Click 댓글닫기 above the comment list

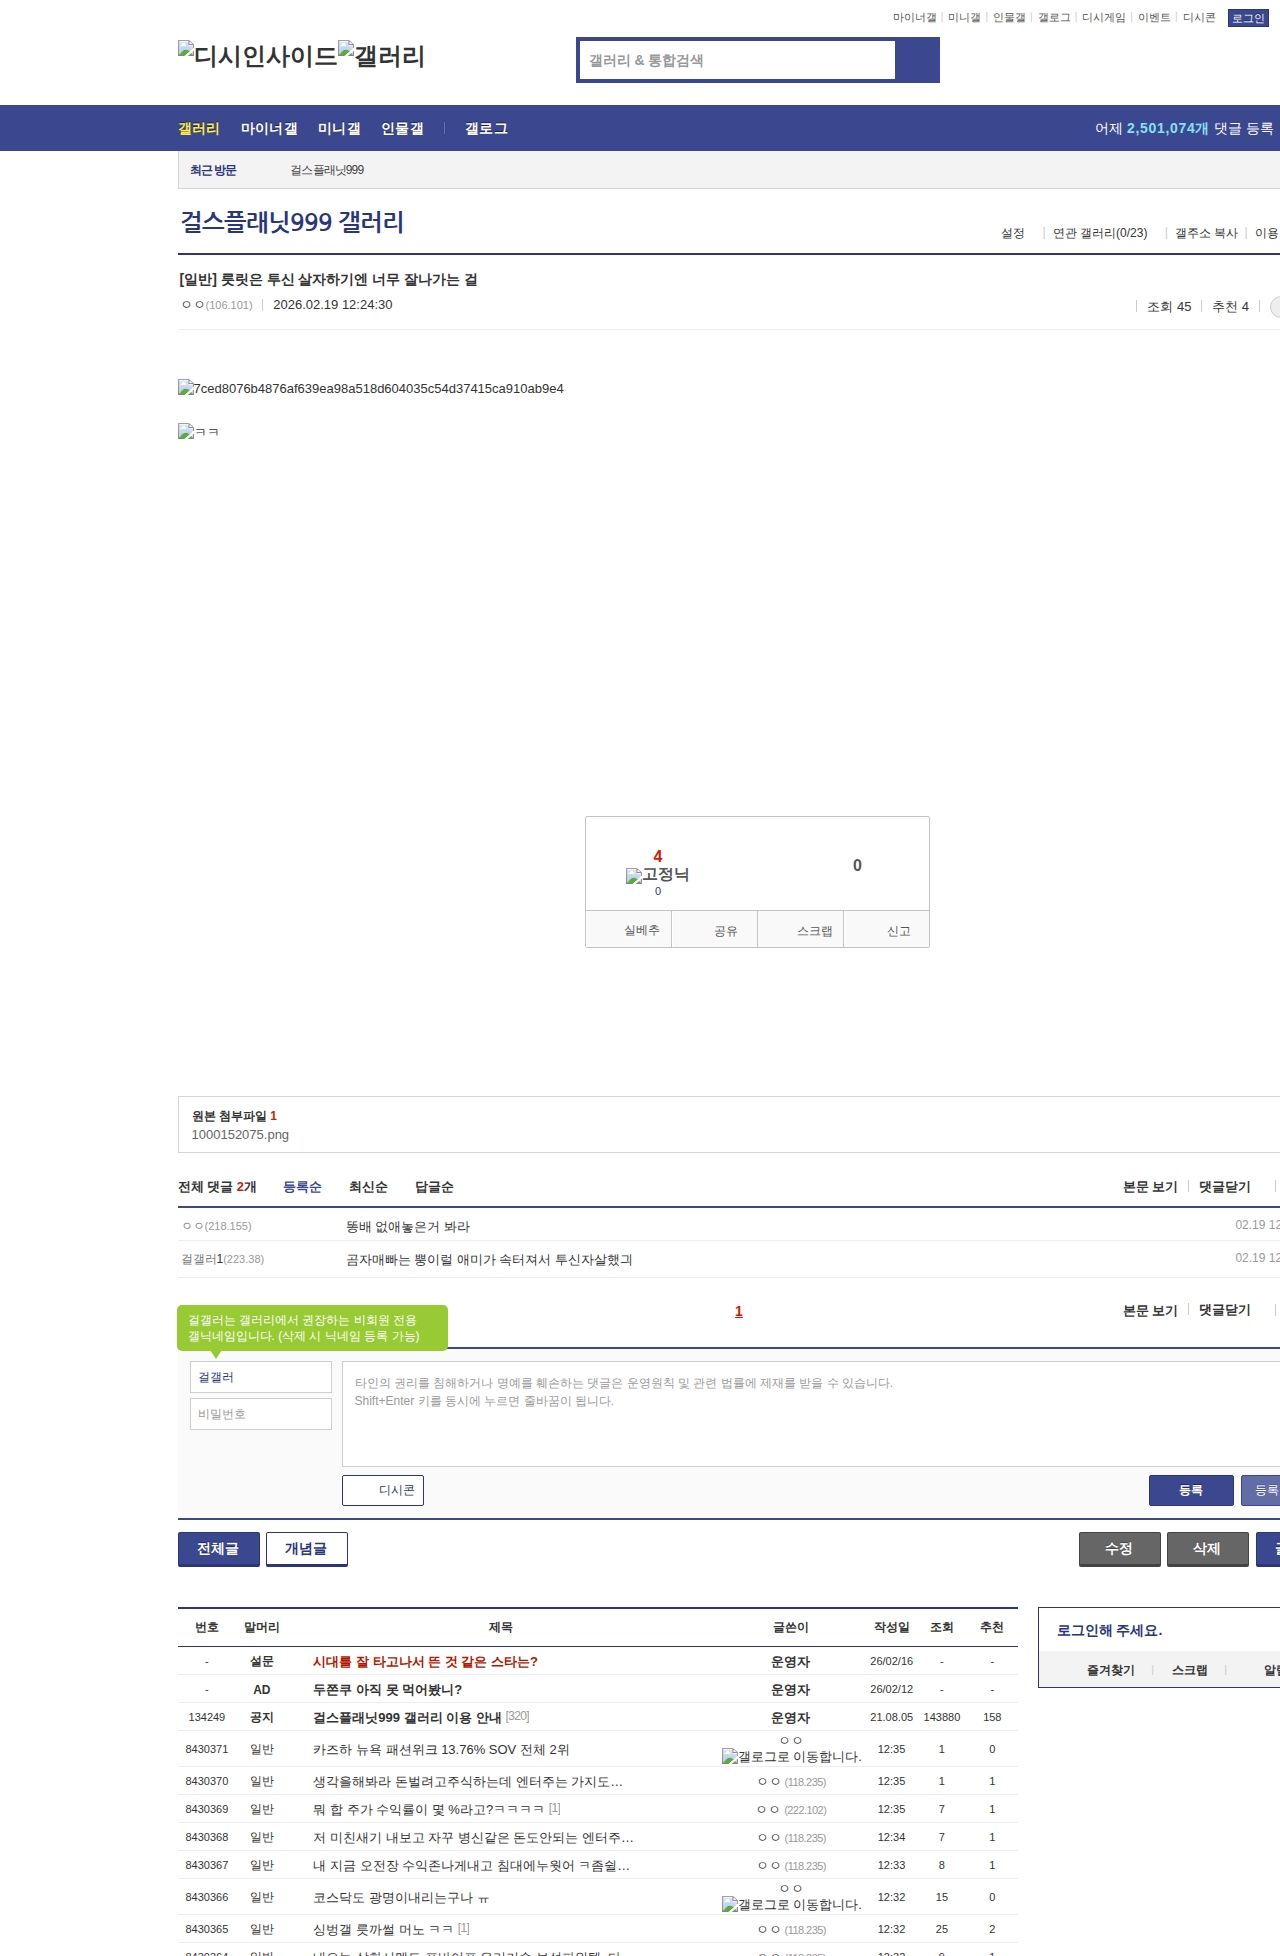coord(1225,1187)
